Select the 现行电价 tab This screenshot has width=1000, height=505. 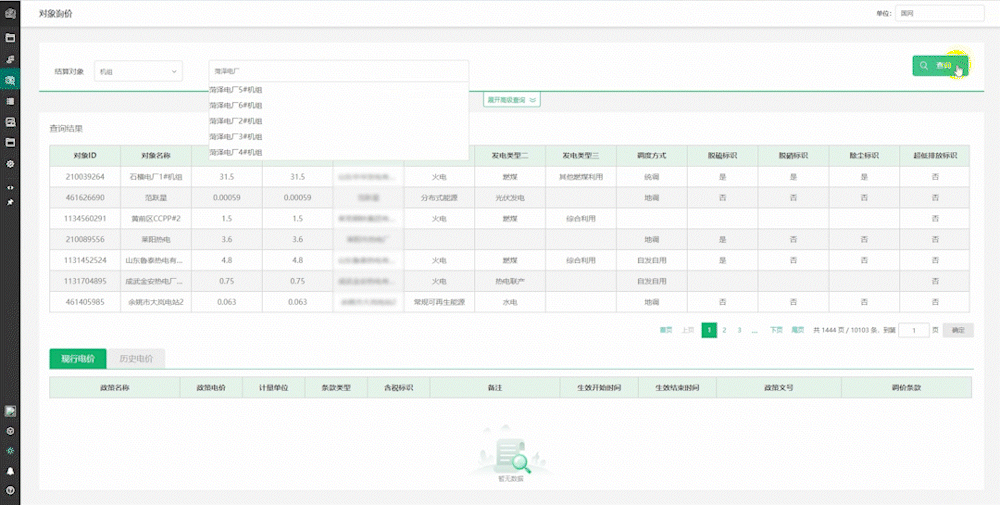(77, 358)
